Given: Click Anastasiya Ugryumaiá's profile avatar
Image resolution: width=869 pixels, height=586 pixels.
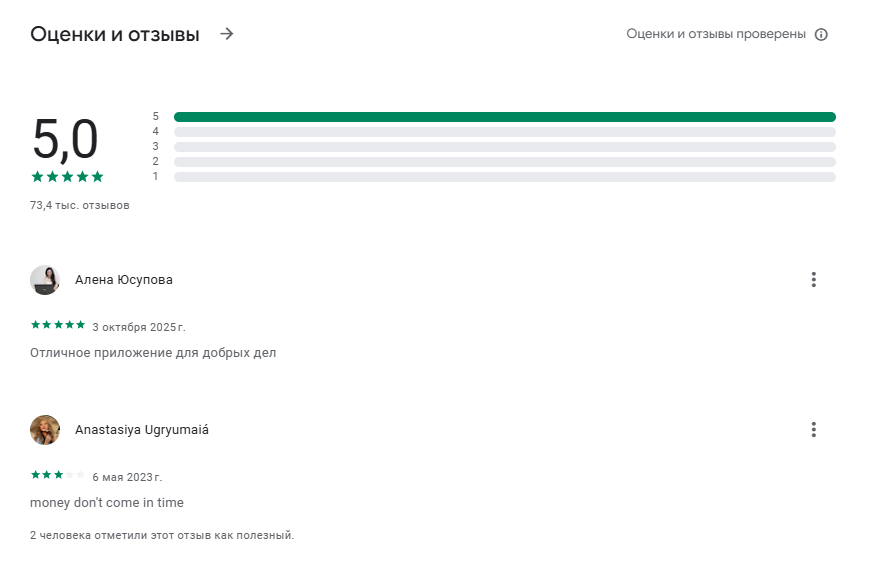Looking at the screenshot, I should pos(45,430).
